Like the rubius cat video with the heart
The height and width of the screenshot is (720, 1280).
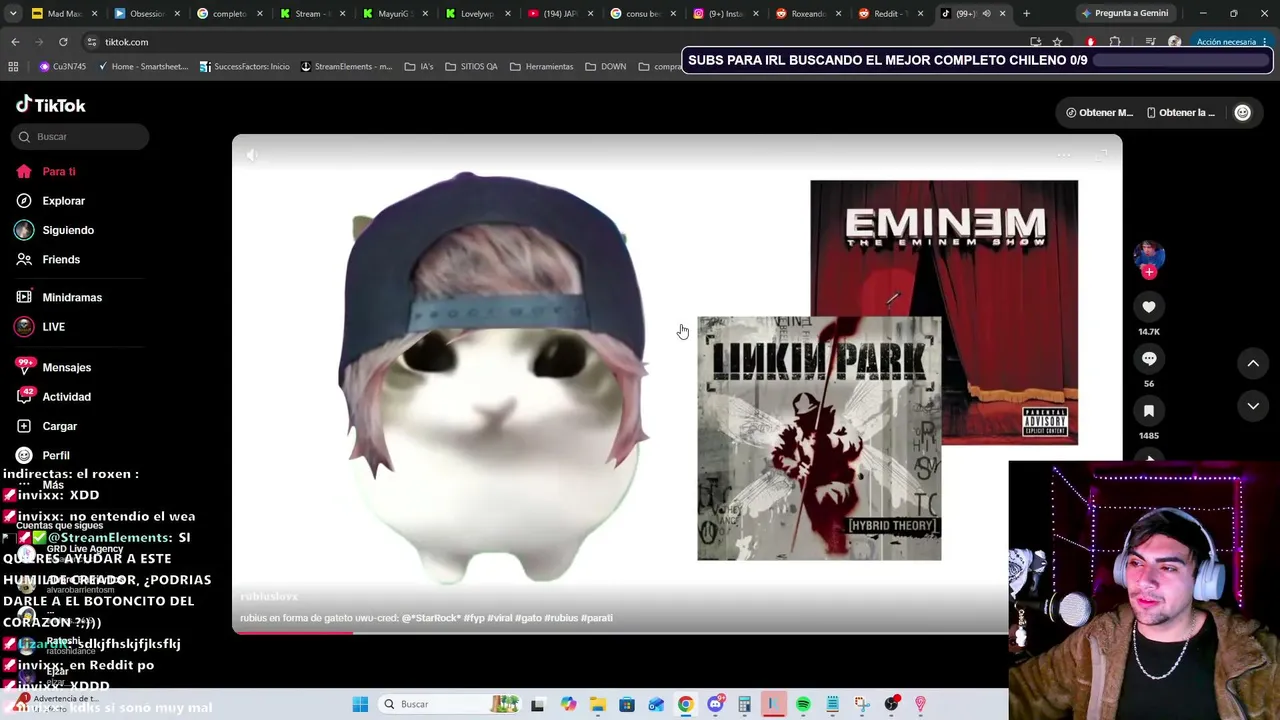(x=1149, y=307)
